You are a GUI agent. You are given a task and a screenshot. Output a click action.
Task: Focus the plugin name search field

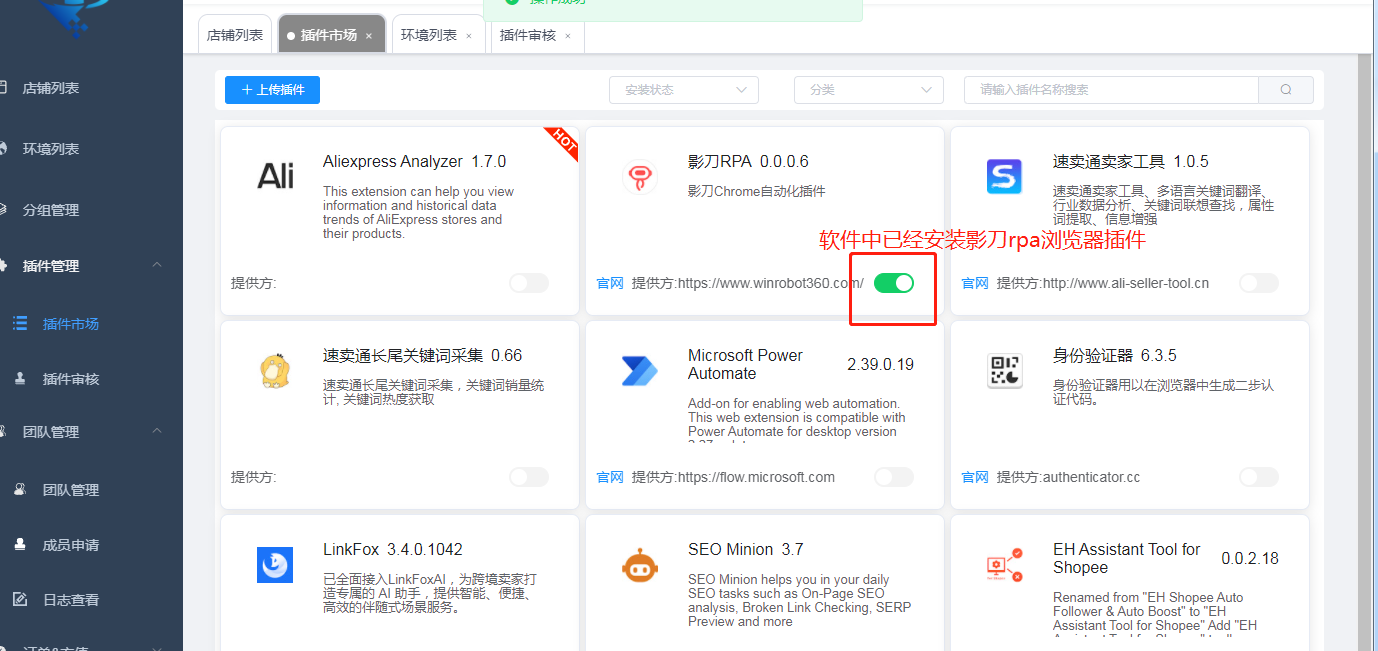coord(1111,90)
